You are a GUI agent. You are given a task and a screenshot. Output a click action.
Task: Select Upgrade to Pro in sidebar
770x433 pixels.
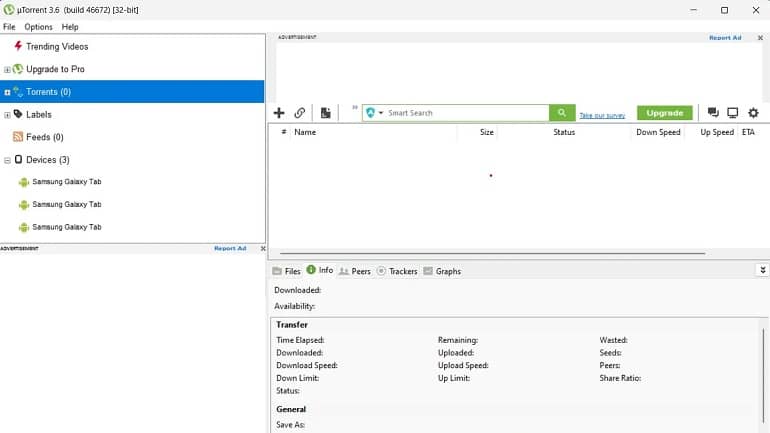tap(55, 69)
